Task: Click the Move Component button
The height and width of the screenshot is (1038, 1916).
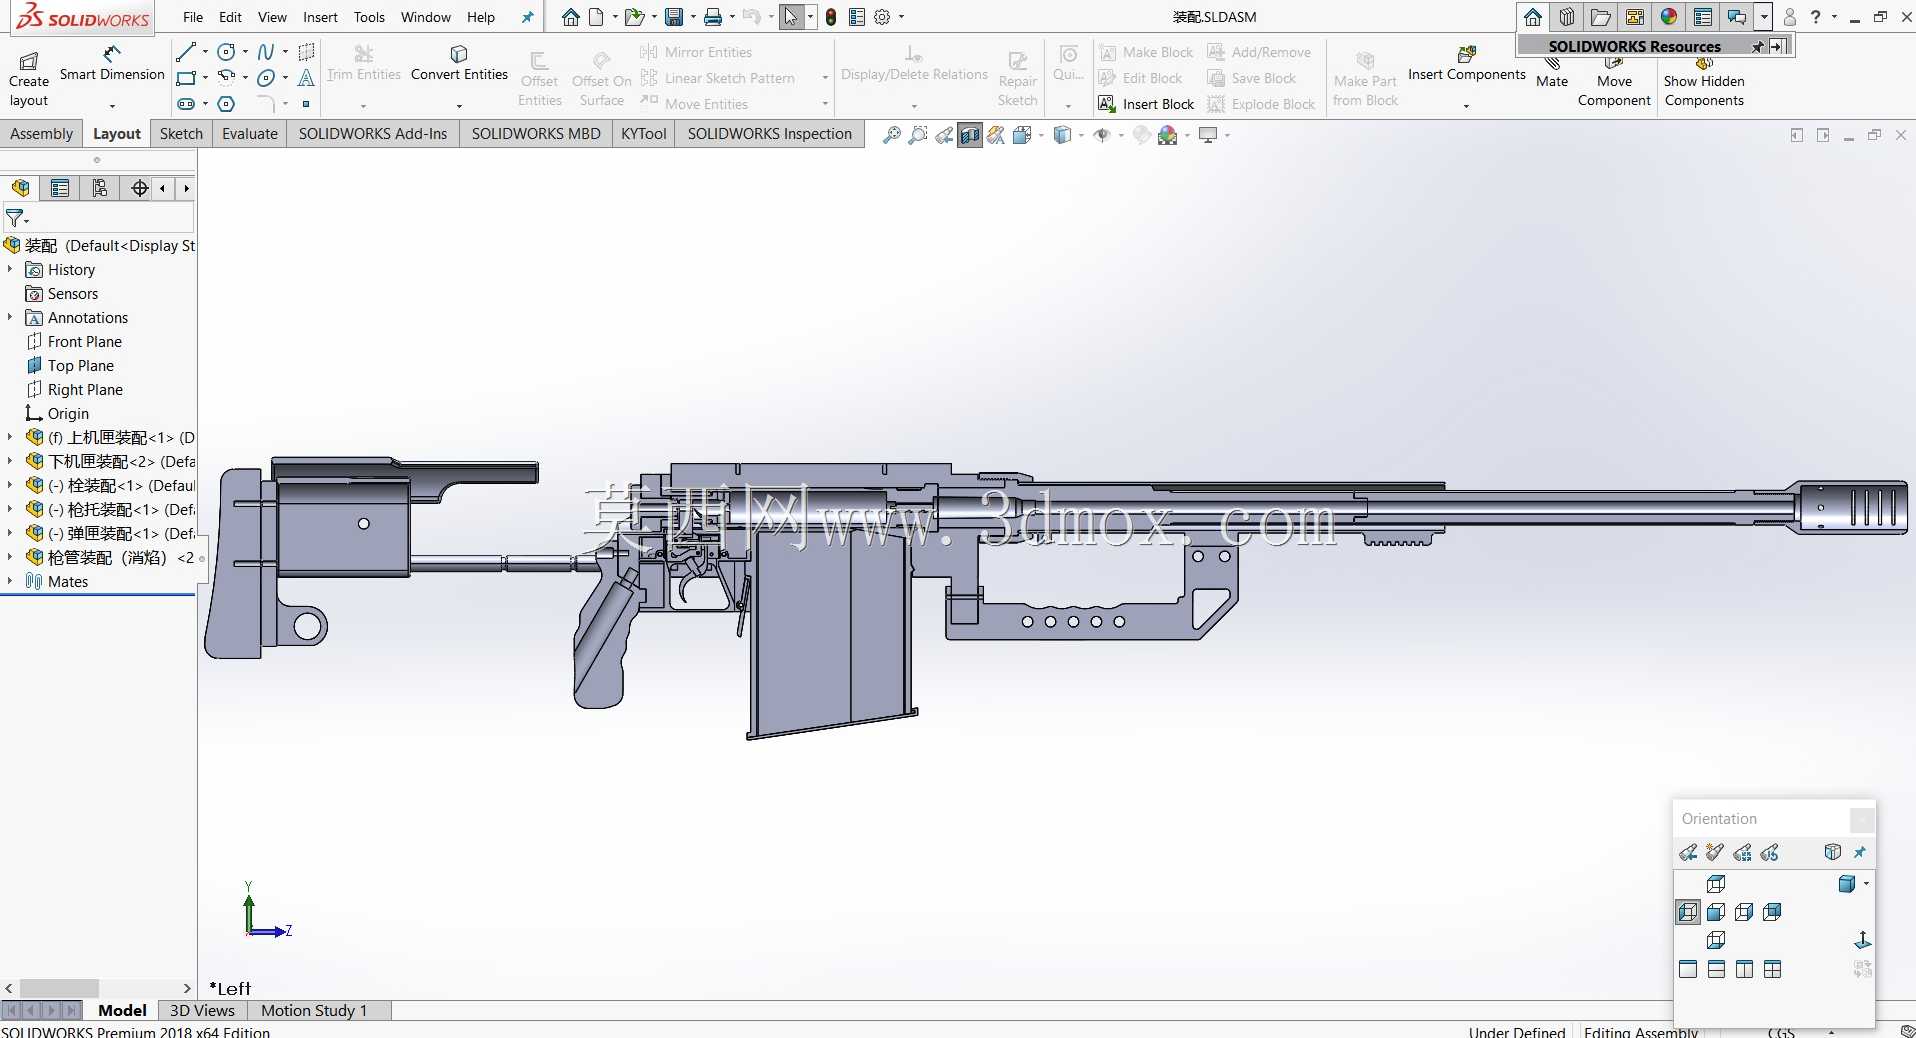Action: 1614,82
